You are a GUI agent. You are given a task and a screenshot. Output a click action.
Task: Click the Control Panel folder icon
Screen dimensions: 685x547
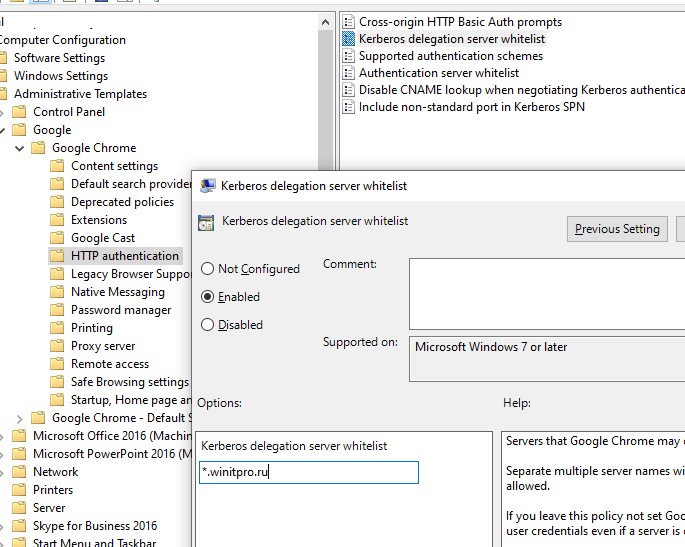click(19, 112)
